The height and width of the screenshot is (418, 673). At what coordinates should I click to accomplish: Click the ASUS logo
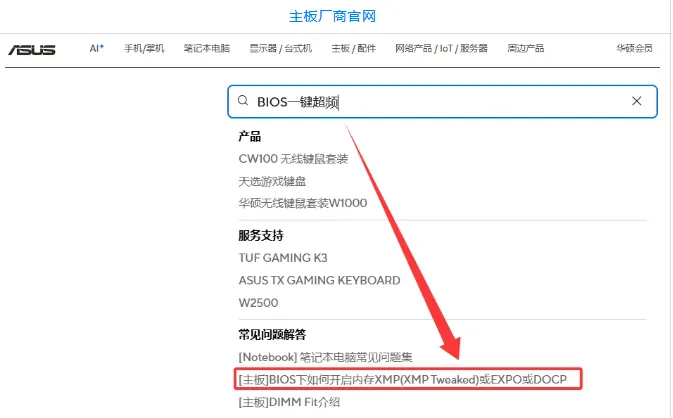32,50
